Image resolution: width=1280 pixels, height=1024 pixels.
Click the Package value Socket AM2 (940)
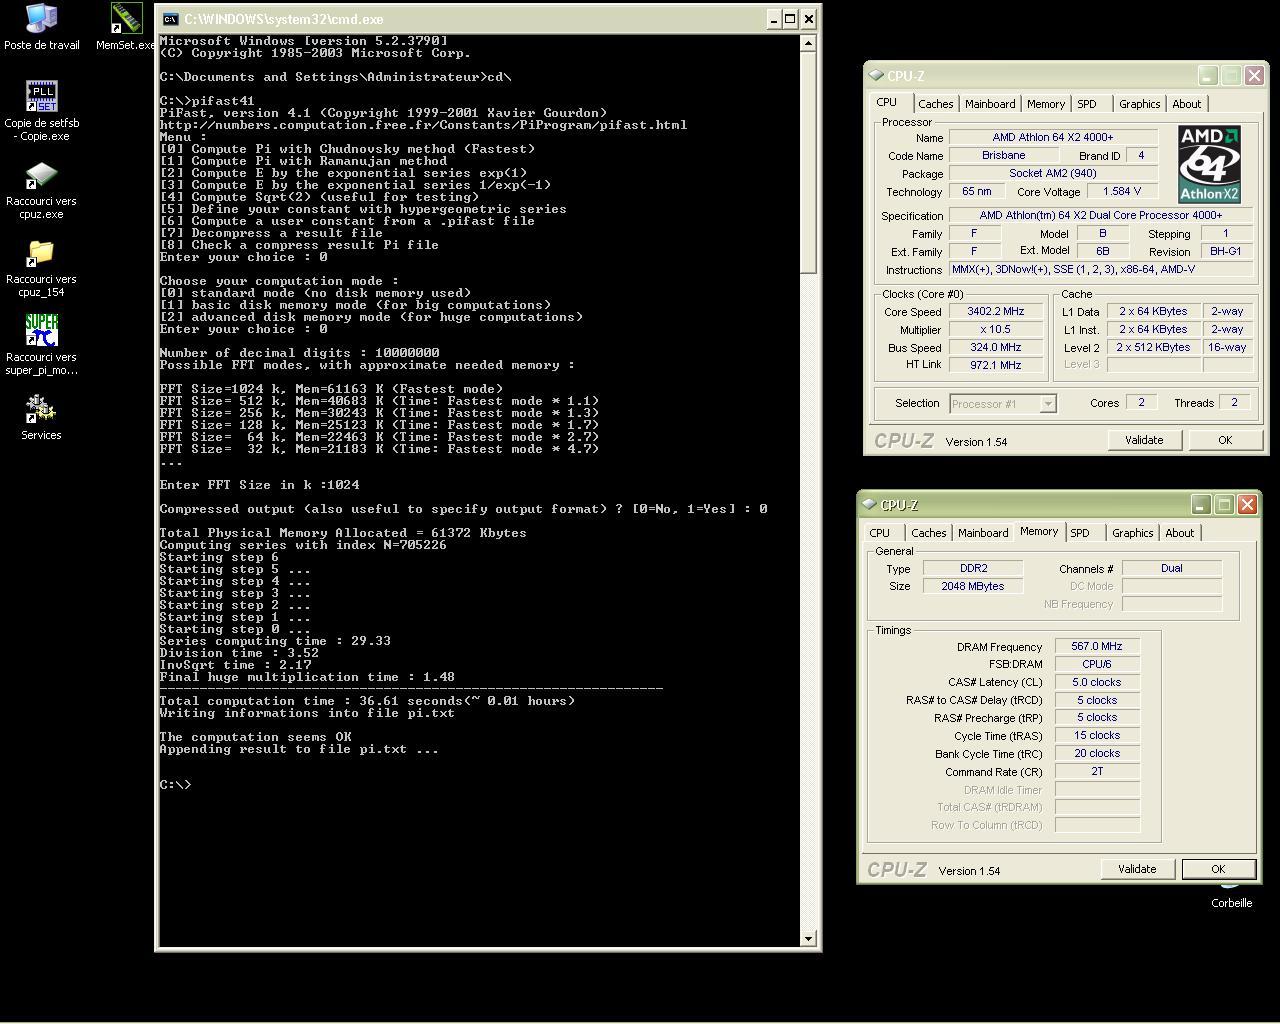tap(1053, 173)
